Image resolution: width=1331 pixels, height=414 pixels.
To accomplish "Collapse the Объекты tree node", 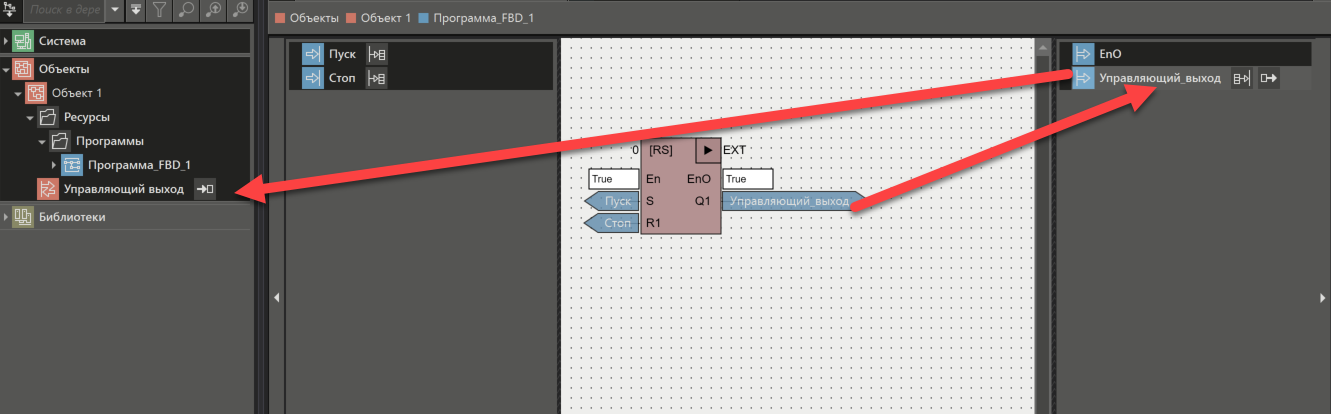I will (x=7, y=69).
